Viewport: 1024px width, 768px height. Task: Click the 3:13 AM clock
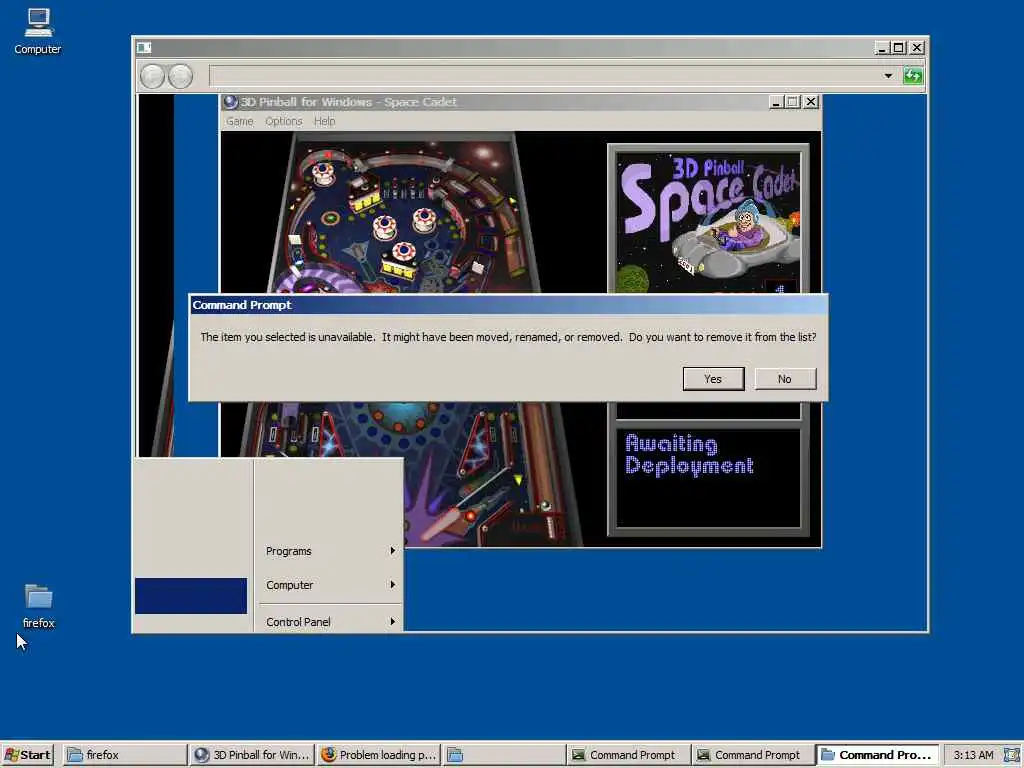[973, 755]
